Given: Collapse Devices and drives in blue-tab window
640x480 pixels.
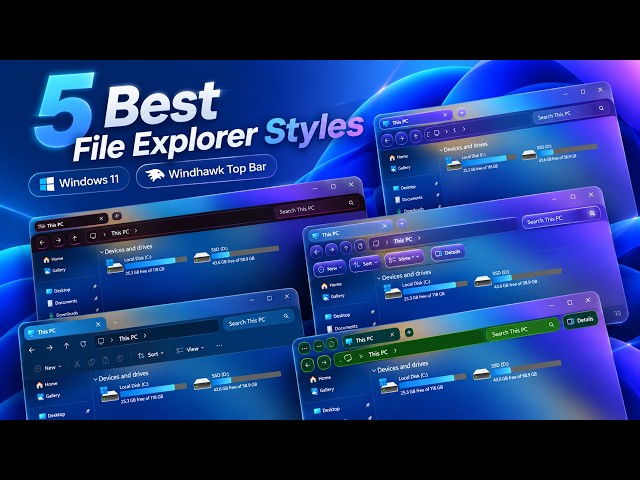Looking at the screenshot, I should (96, 379).
